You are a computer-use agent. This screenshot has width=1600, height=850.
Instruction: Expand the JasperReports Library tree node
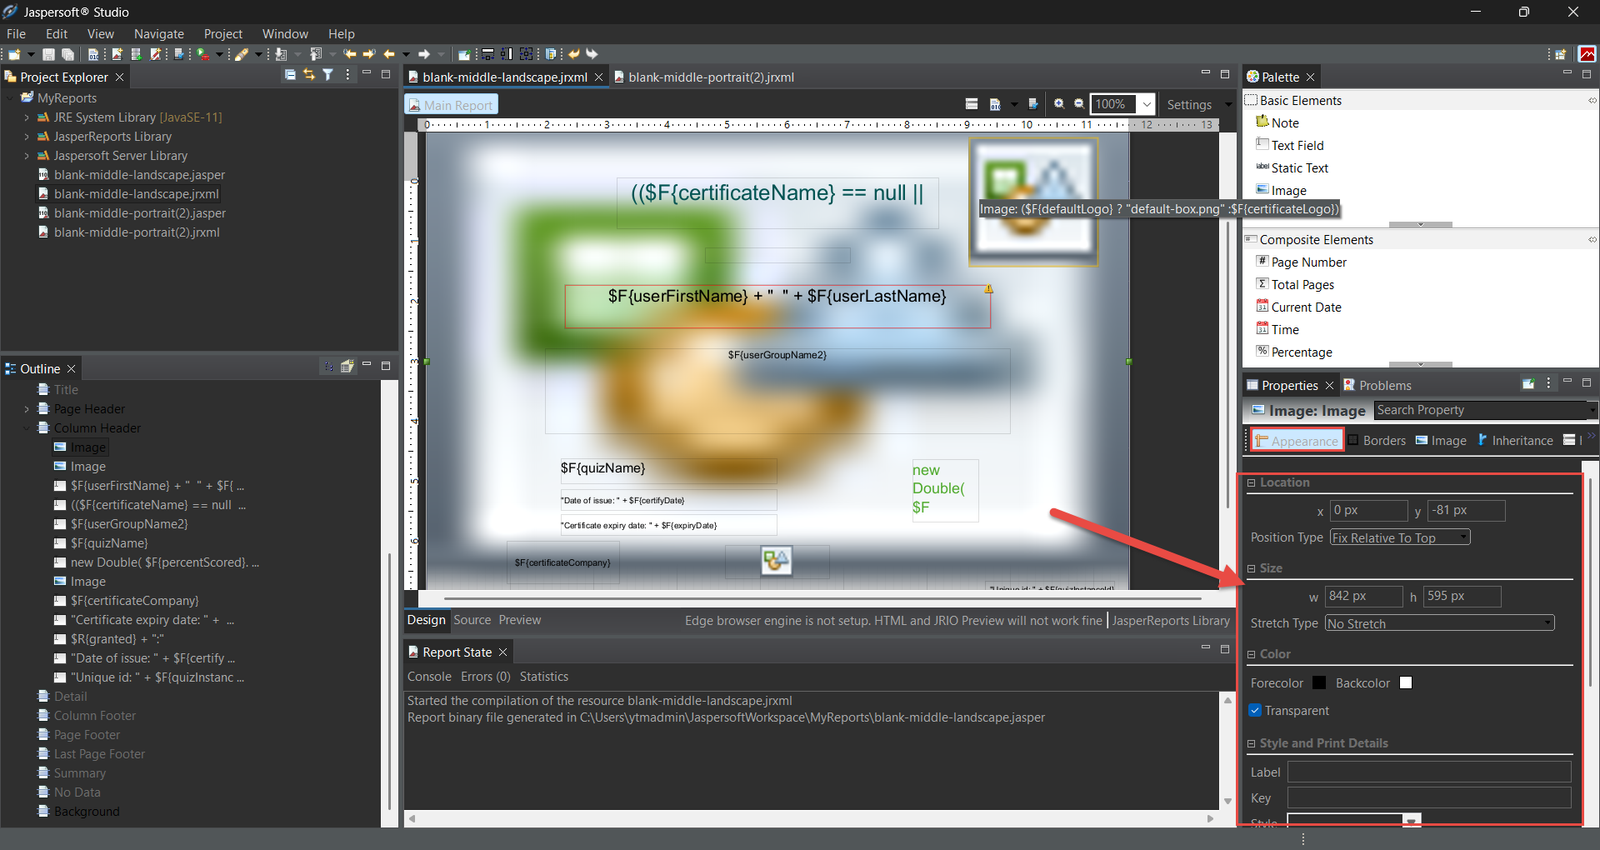click(27, 137)
